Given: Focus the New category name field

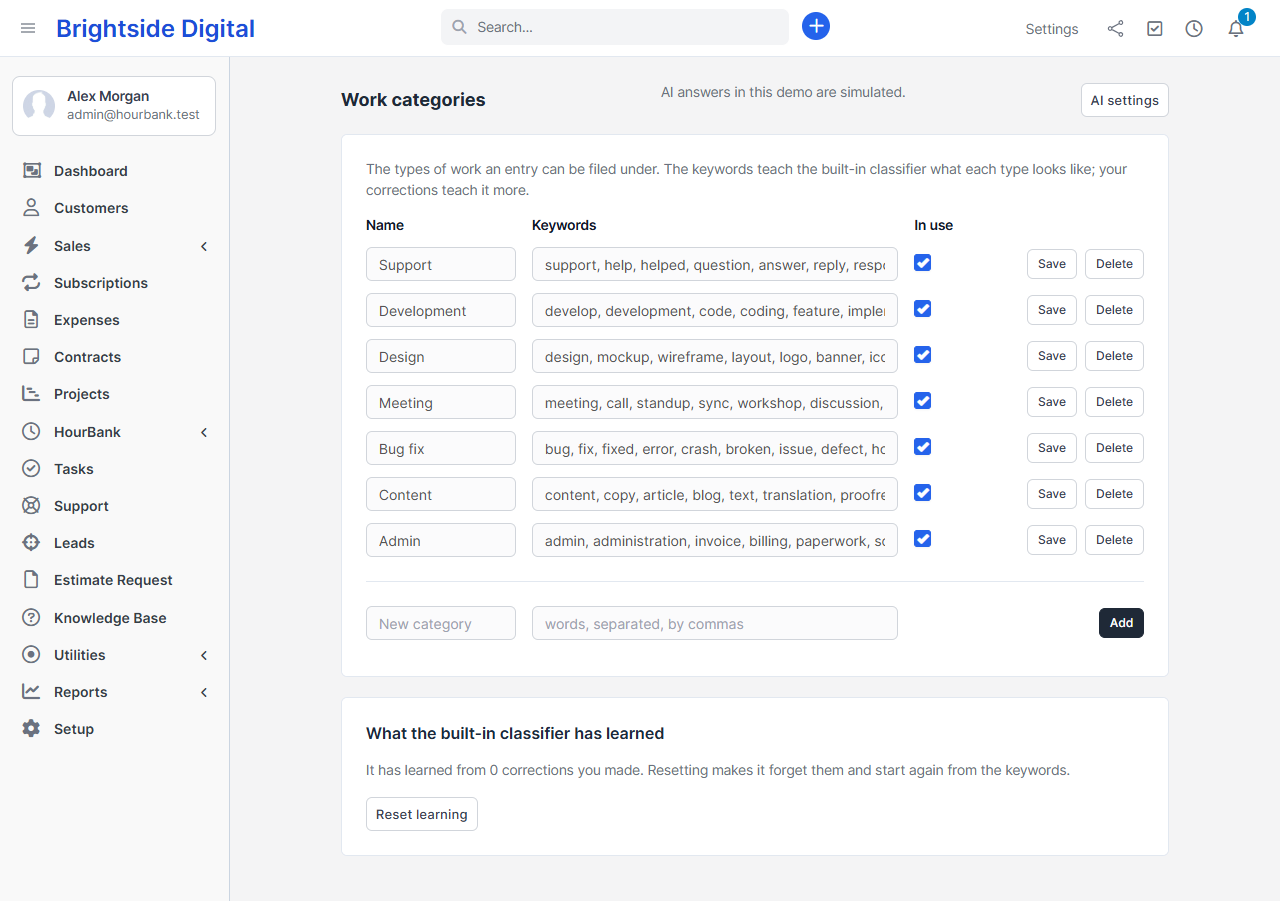Looking at the screenshot, I should [441, 623].
